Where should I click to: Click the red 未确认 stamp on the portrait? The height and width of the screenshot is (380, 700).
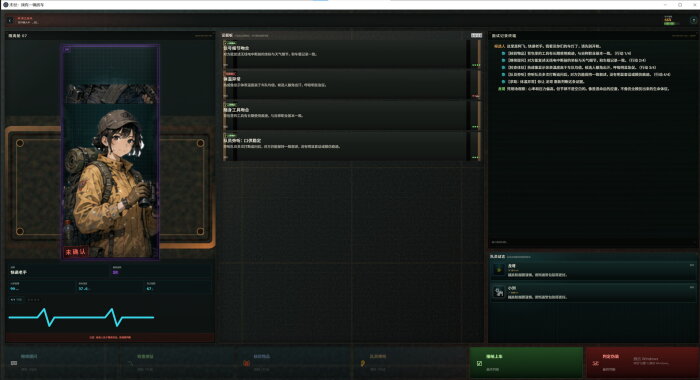[76, 252]
